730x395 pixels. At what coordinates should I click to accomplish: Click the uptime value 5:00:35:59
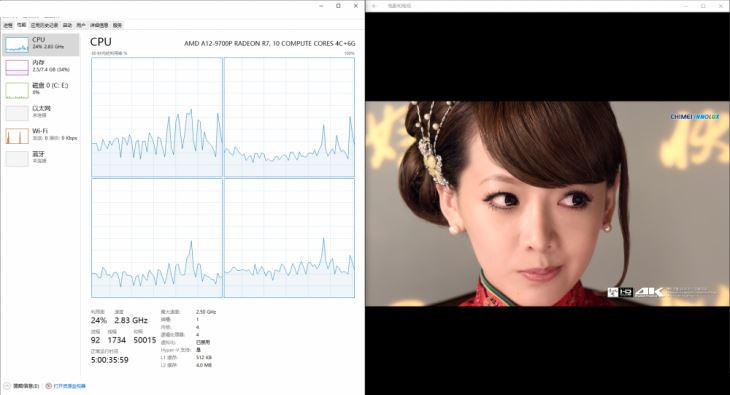[x=109, y=360]
